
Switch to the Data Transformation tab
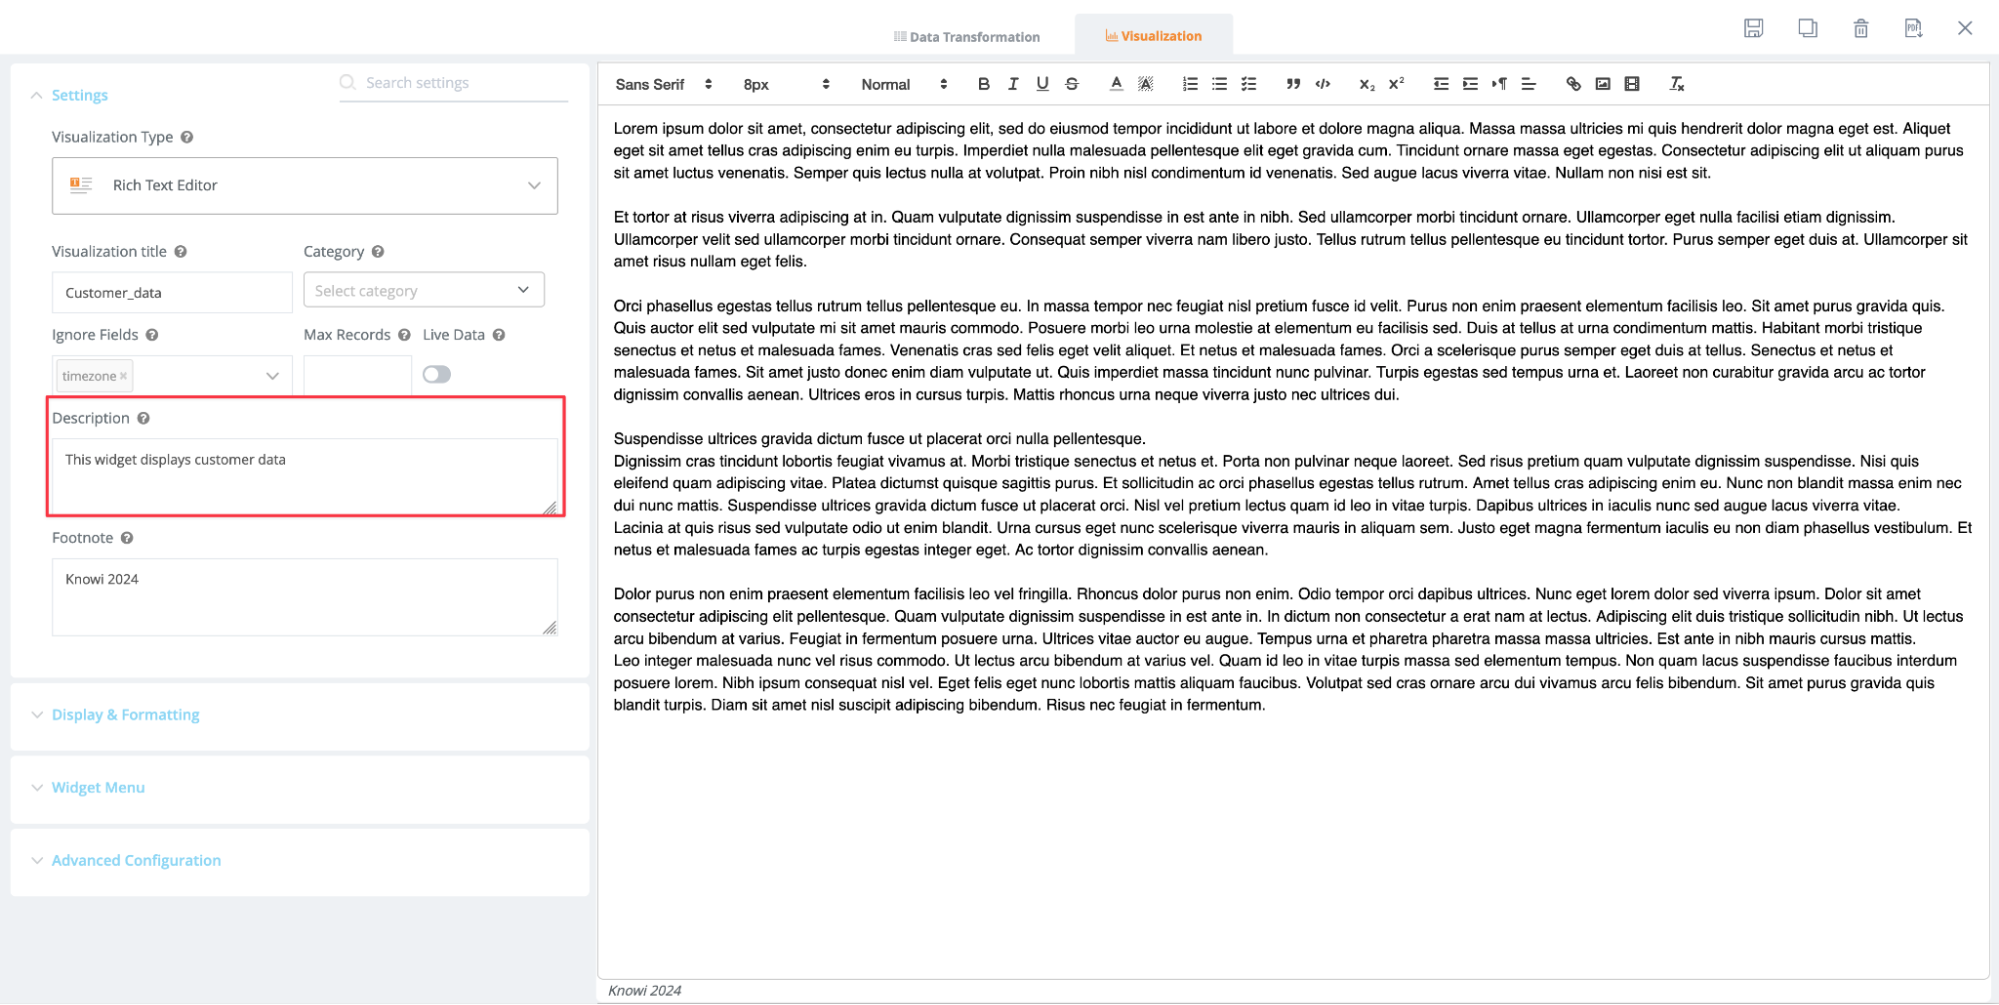pos(966,37)
